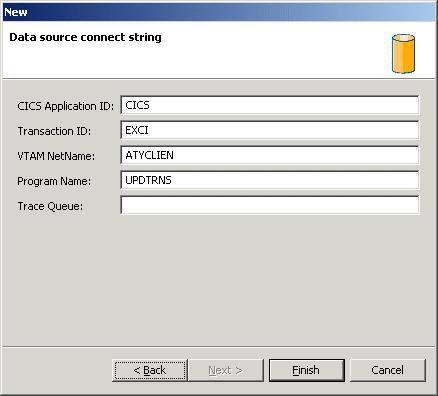Click the Program Name label
This screenshot has height=396, width=438.
pyautogui.click(x=54, y=181)
